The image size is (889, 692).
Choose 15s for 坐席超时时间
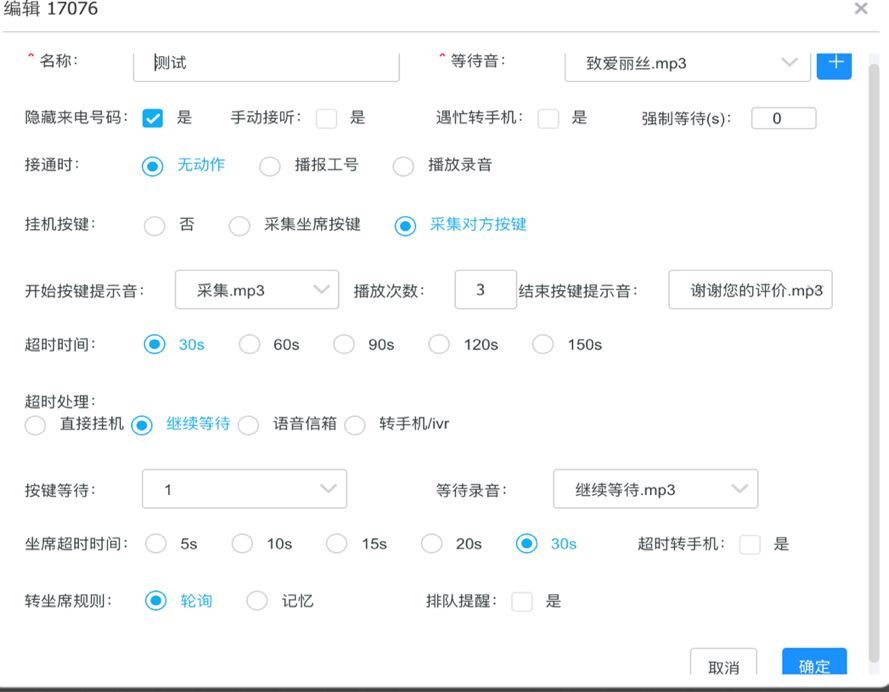coord(337,544)
